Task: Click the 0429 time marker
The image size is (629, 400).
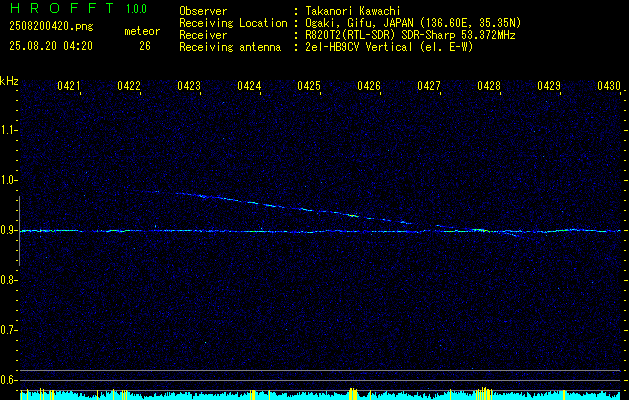Action: [x=549, y=85]
